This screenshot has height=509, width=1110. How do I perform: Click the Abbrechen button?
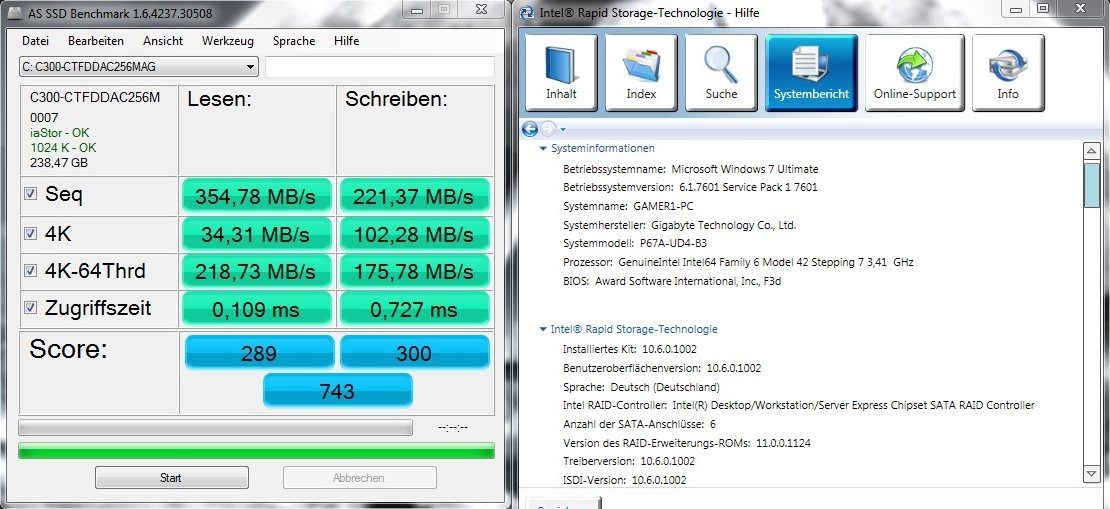(x=360, y=478)
